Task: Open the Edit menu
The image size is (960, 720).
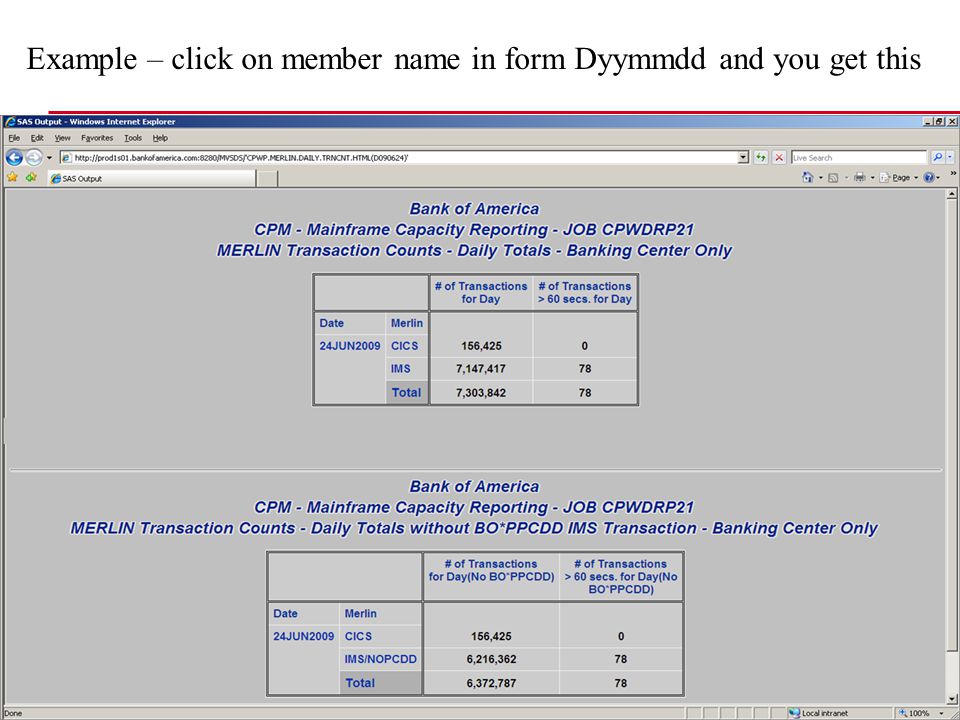Action: pyautogui.click(x=37, y=138)
